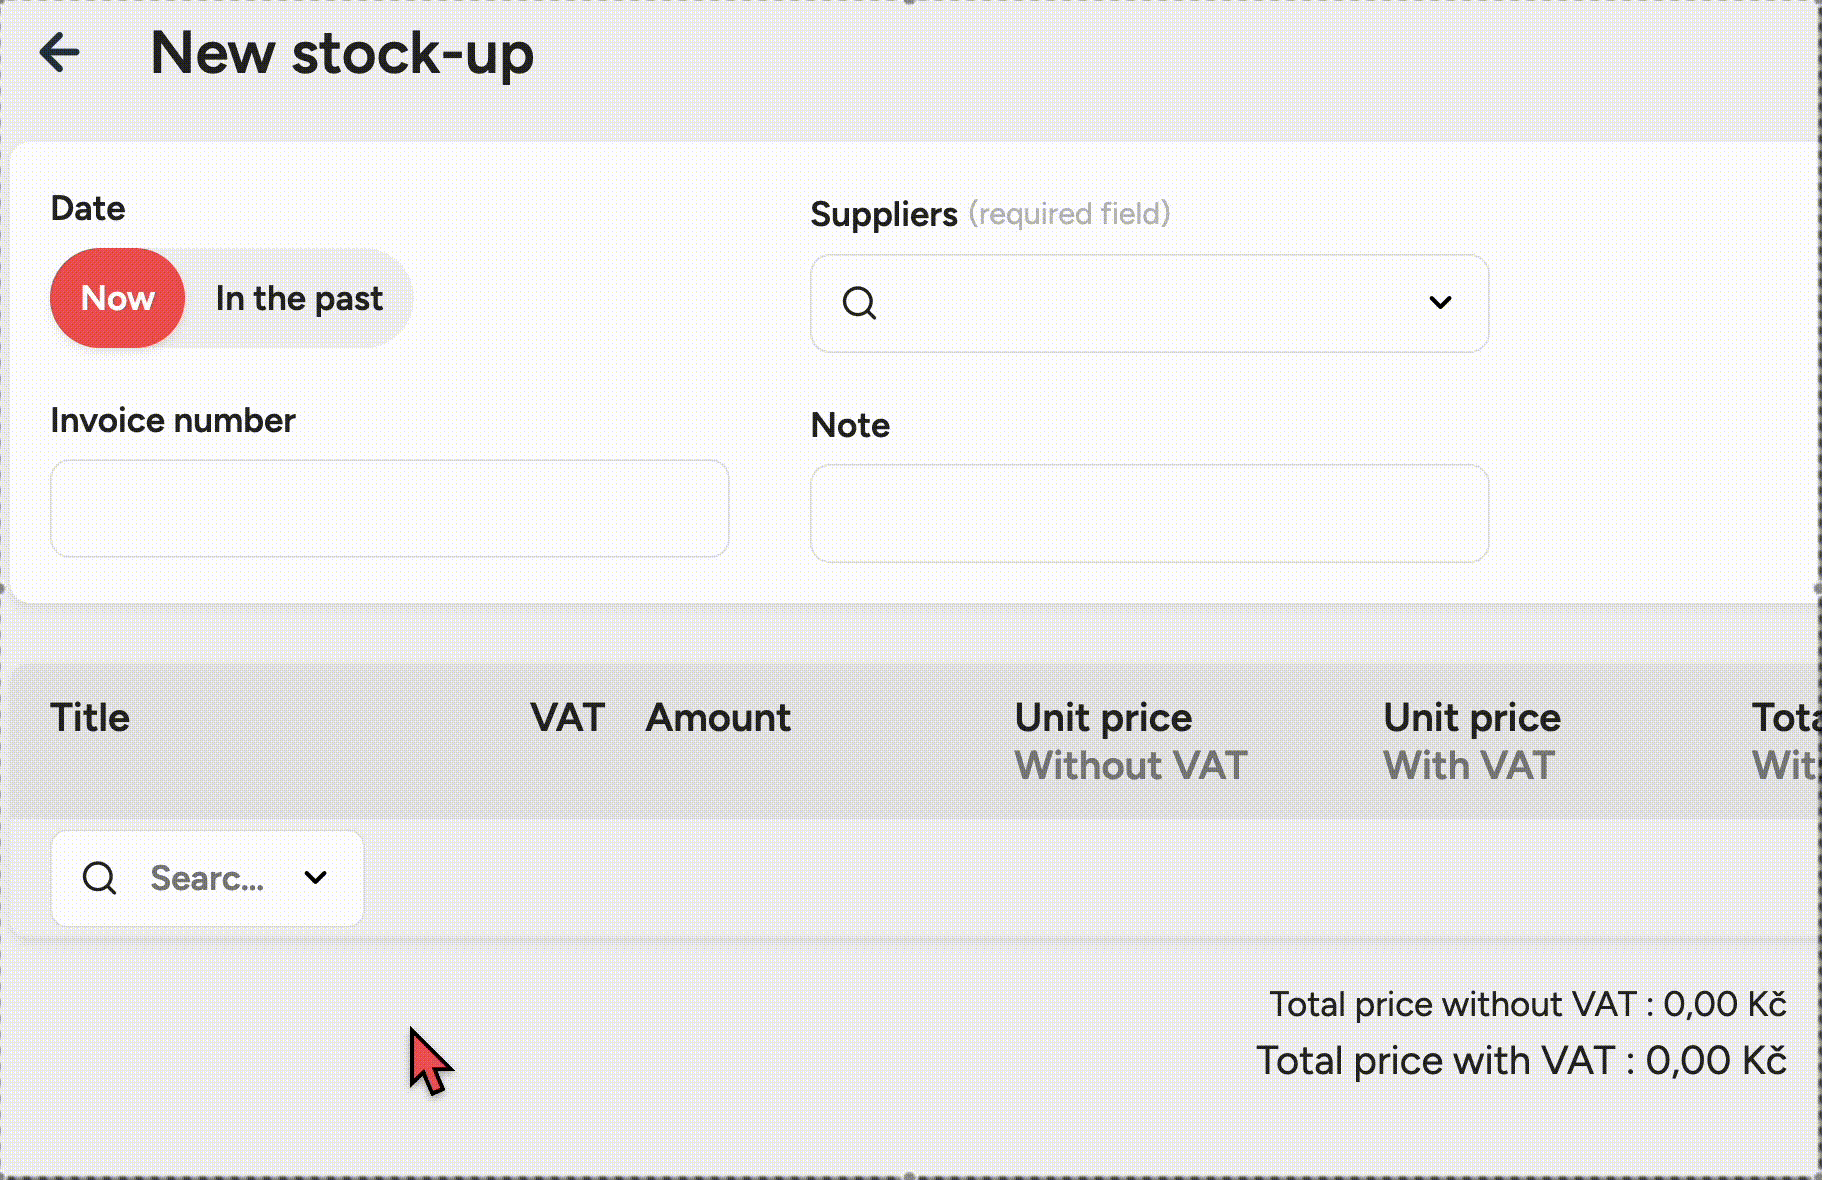Click the item Search placeholder text
This screenshot has height=1180, width=1822.
pyautogui.click(x=207, y=878)
